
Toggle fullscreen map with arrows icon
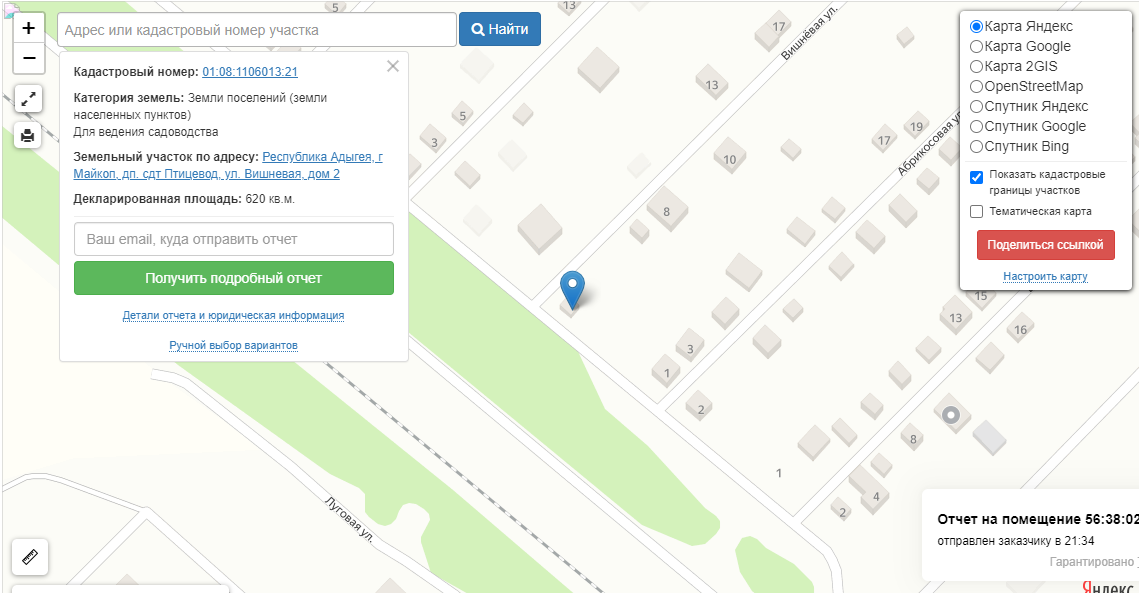click(28, 99)
